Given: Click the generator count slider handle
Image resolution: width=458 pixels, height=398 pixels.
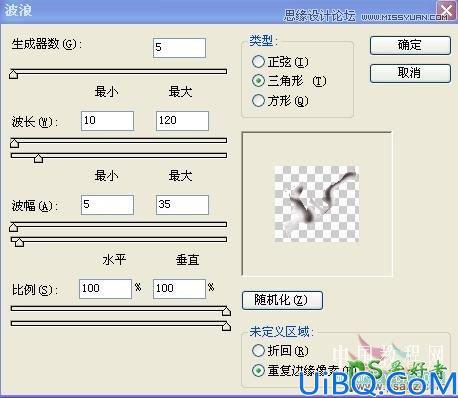Looking at the screenshot, I should pyautogui.click(x=14, y=74).
